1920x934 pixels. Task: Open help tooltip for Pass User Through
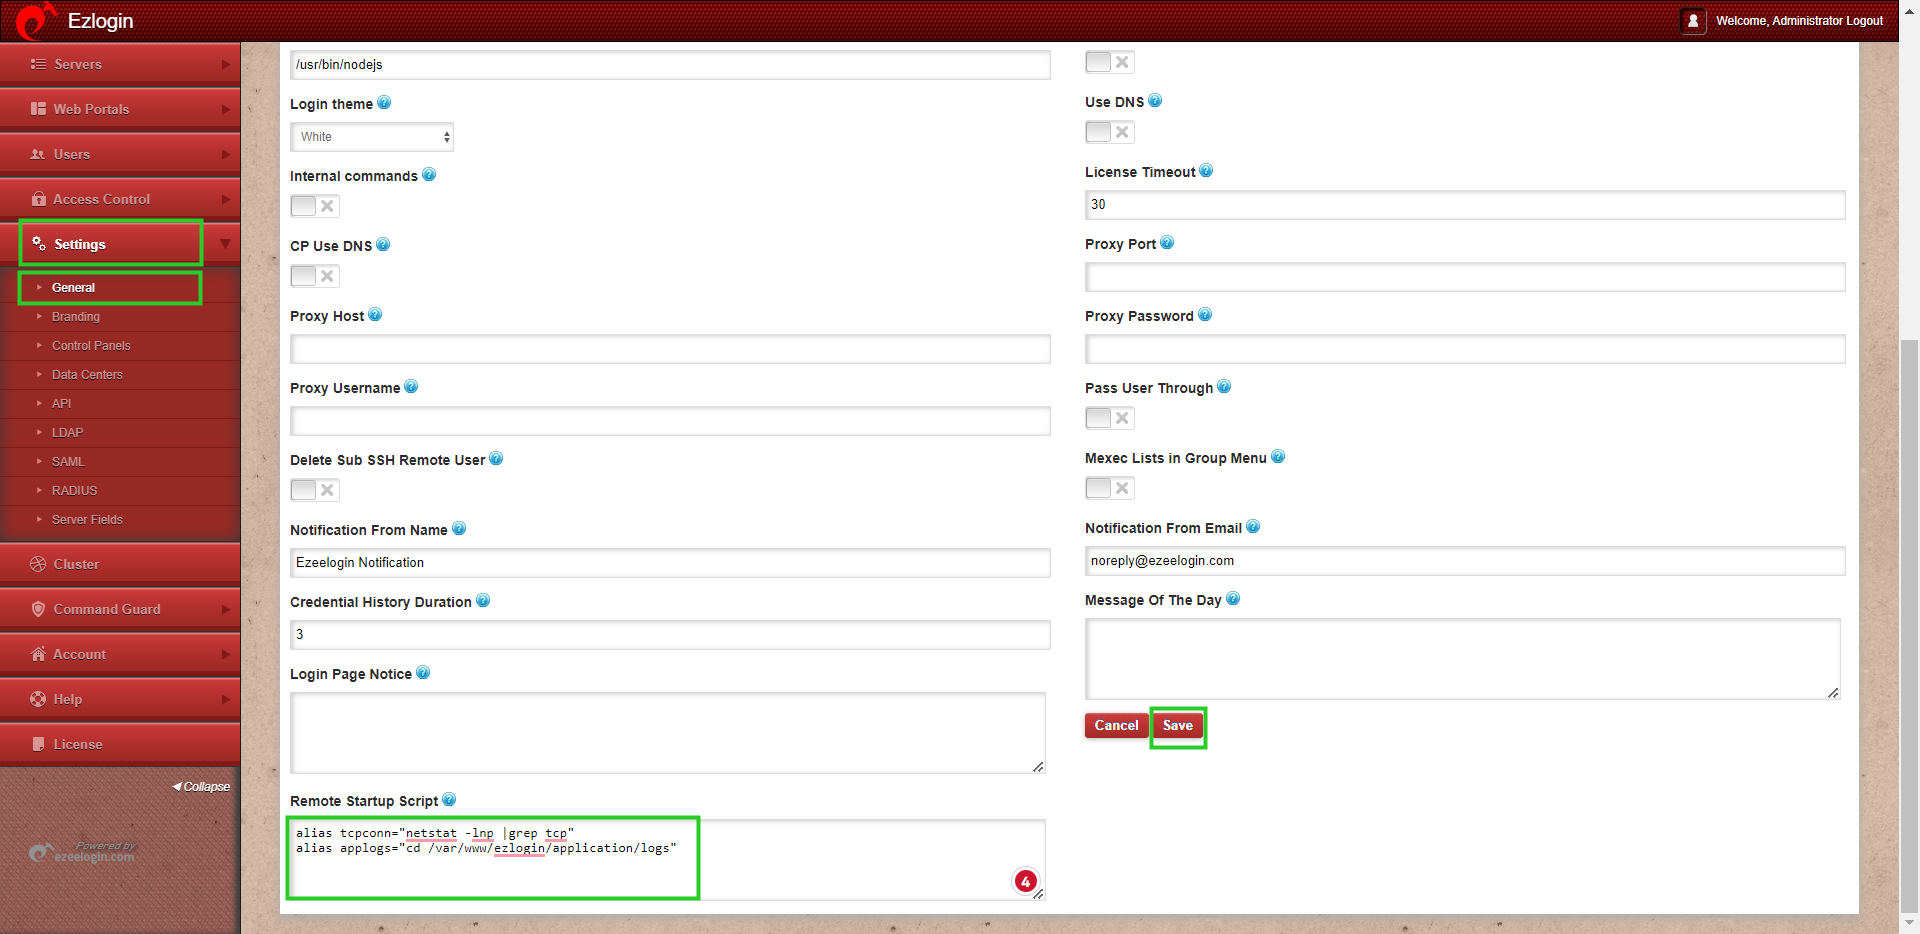click(1224, 387)
